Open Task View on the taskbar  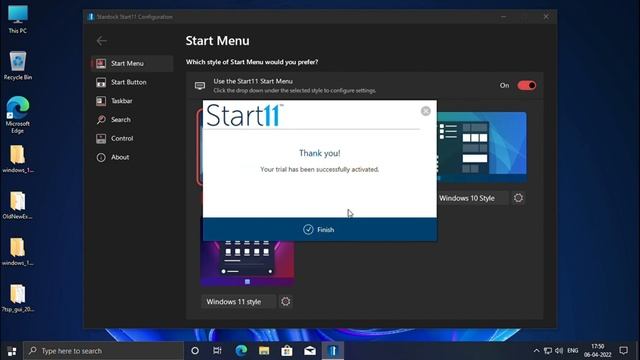click(x=217, y=351)
